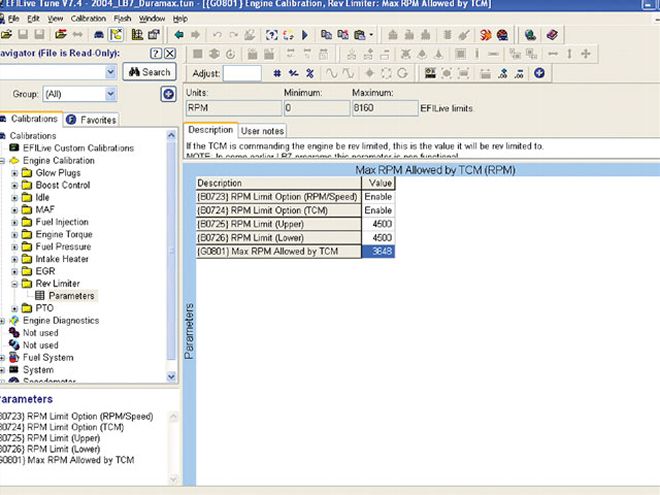Select the EGR folder in tree

point(45,271)
